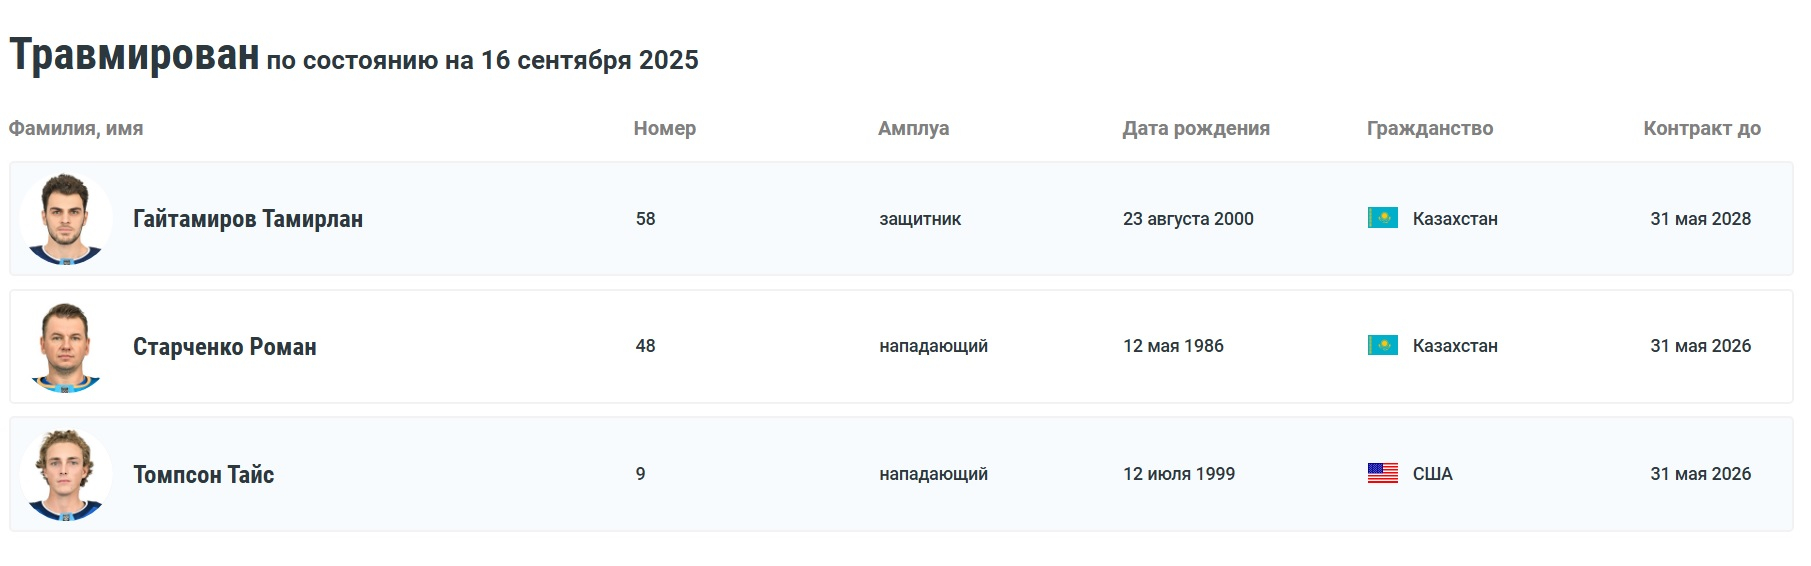Open Старченко Роман player photo
This screenshot has height=566, width=1811.
click(66, 346)
